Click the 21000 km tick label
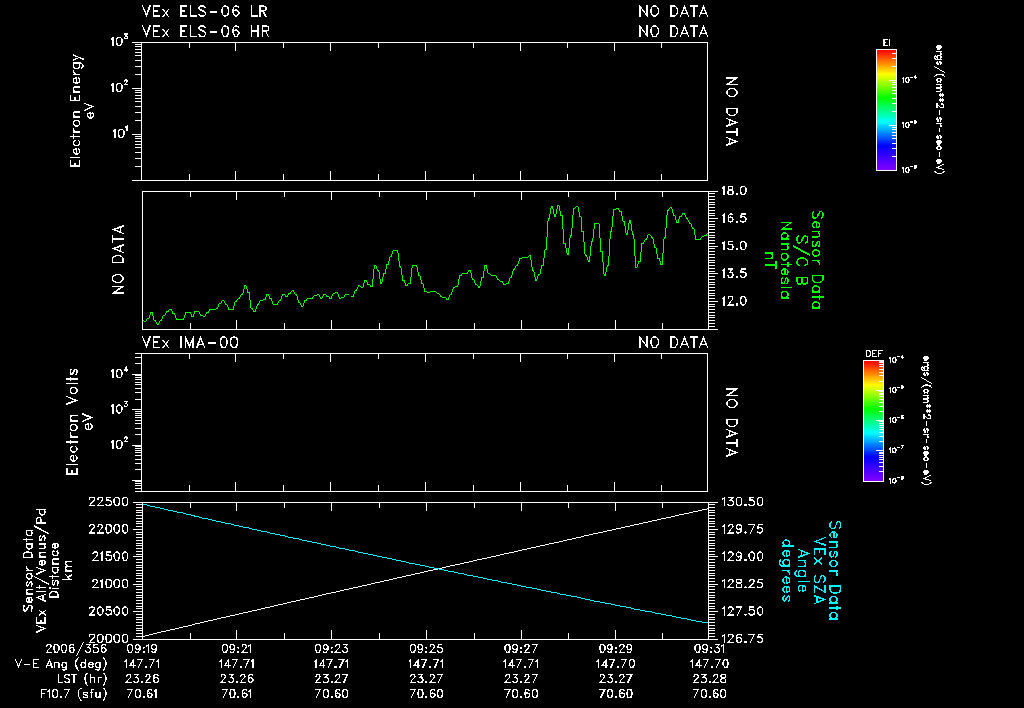This screenshot has width=1024, height=708. point(108,584)
